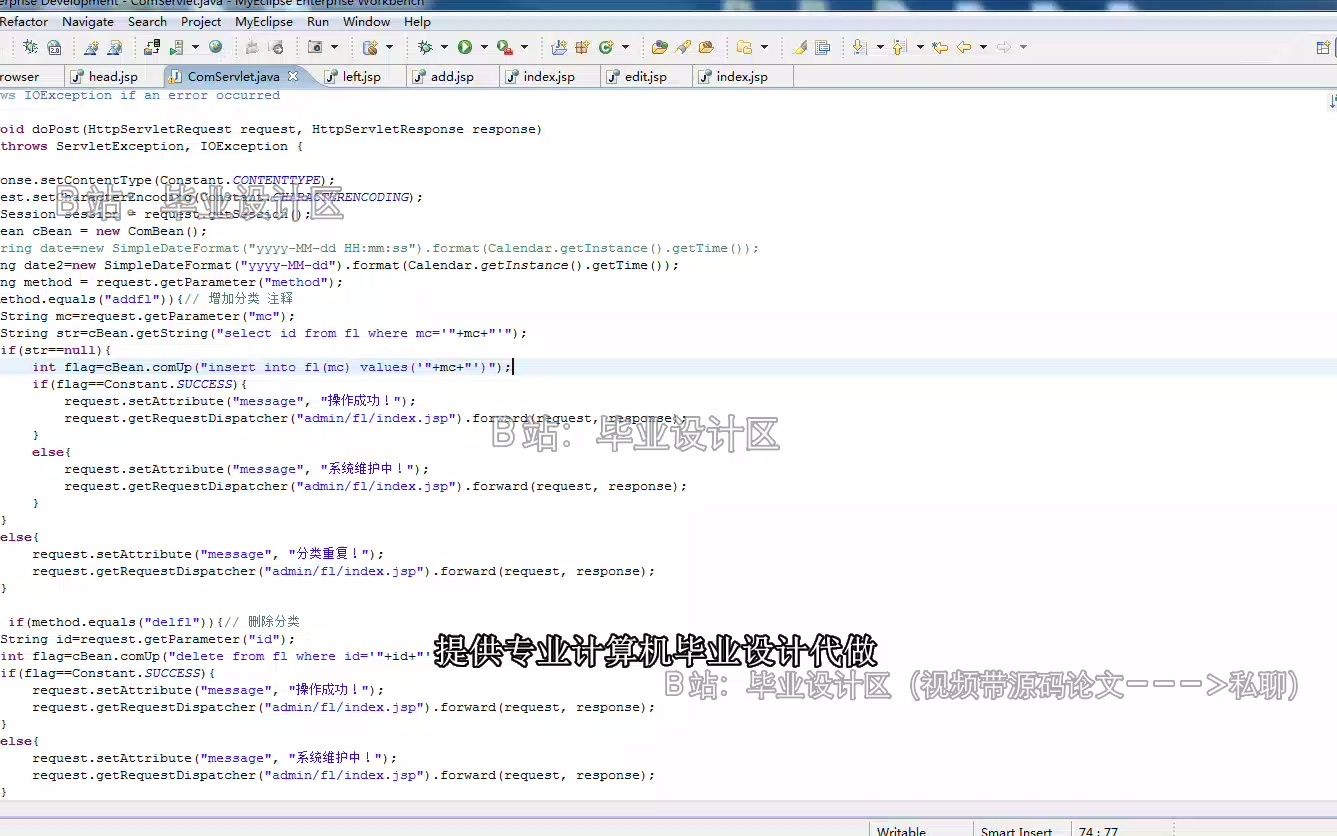Click the "if(str==null){" code line
This screenshot has height=836, width=1337.
coord(56,350)
